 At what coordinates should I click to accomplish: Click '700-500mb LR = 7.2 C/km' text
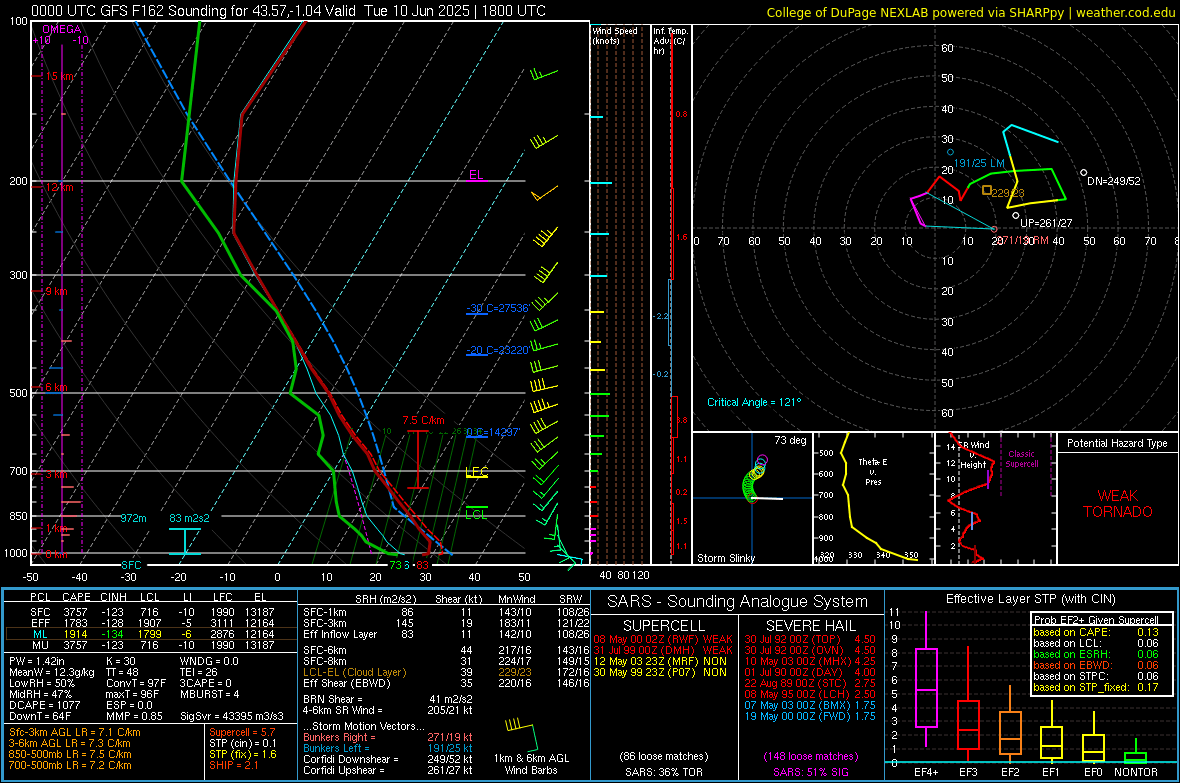pos(70,765)
